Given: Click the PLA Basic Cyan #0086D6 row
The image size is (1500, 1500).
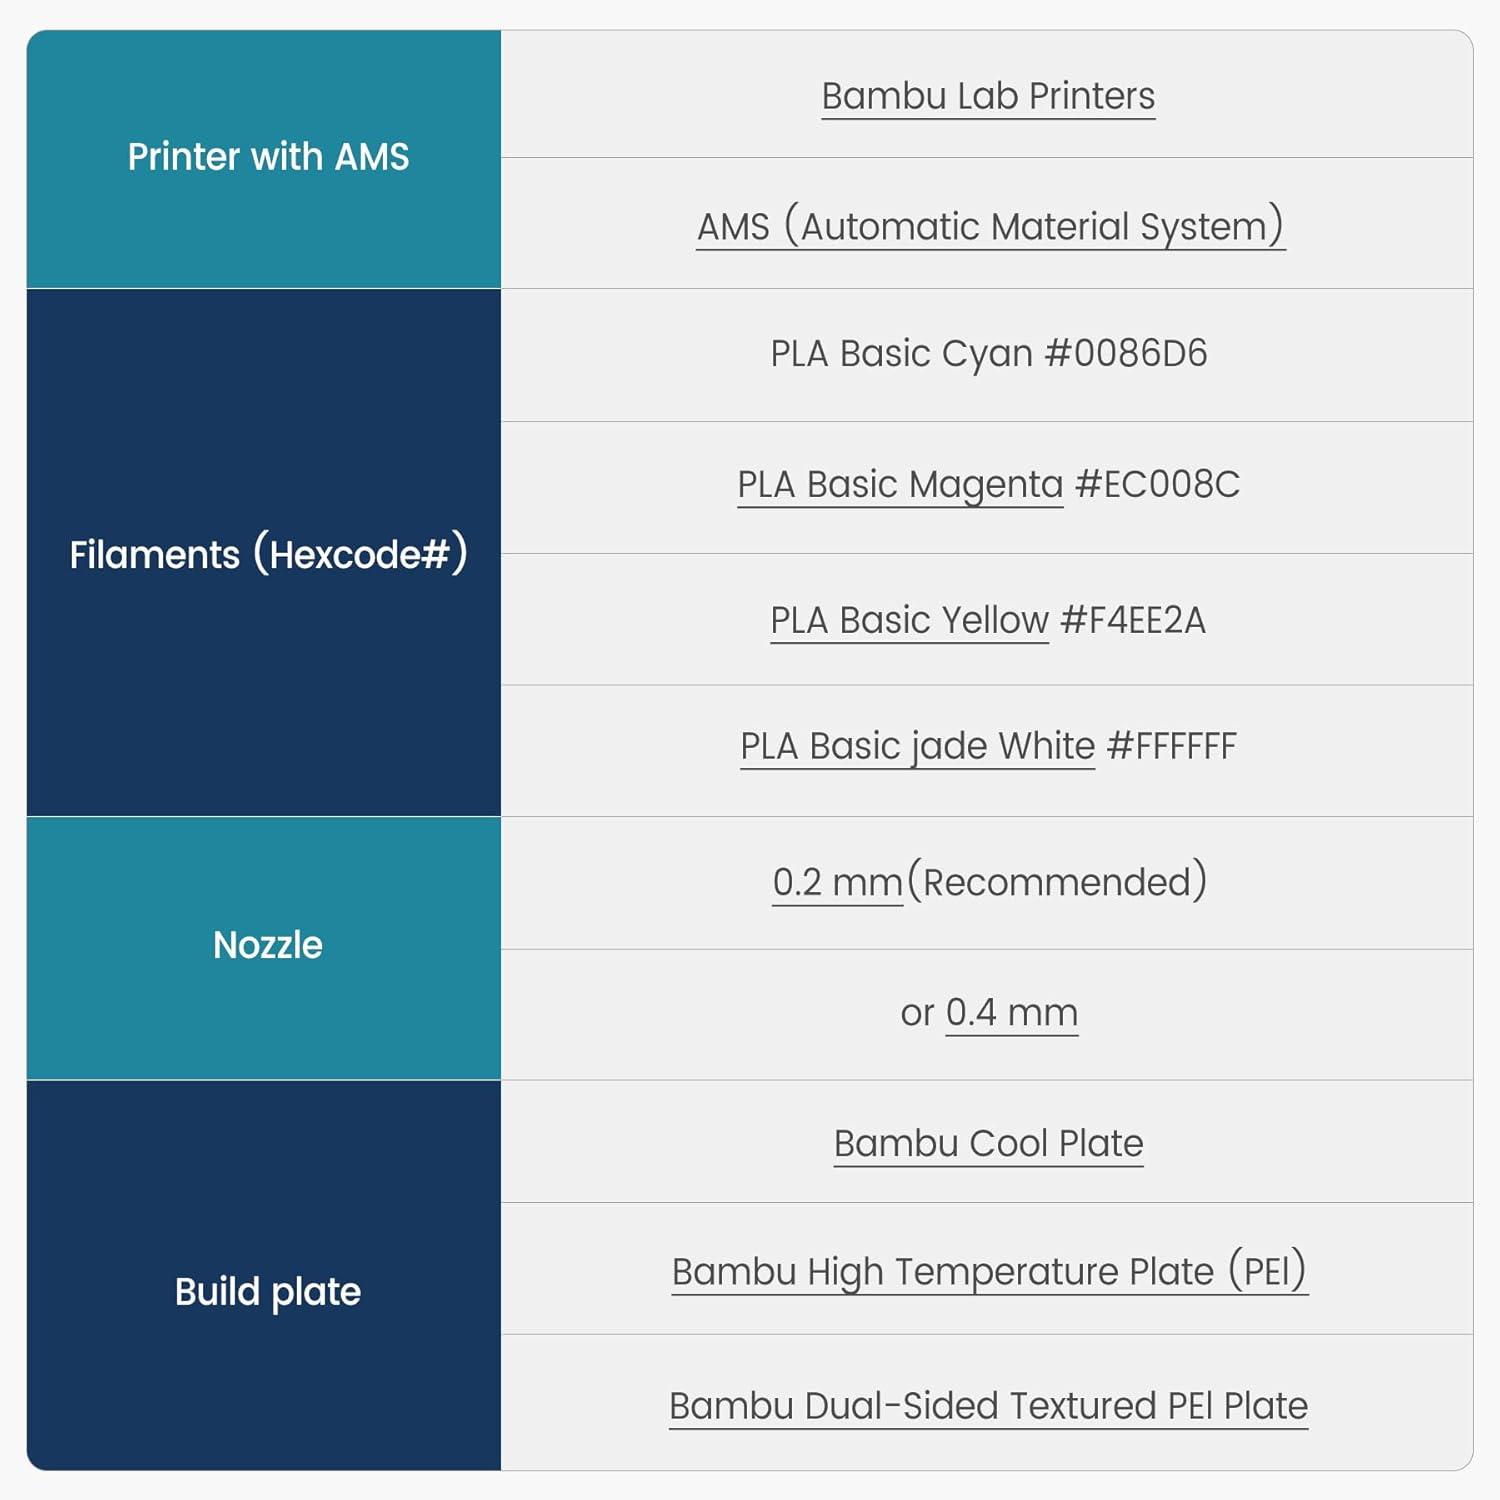Looking at the screenshot, I should [x=988, y=354].
